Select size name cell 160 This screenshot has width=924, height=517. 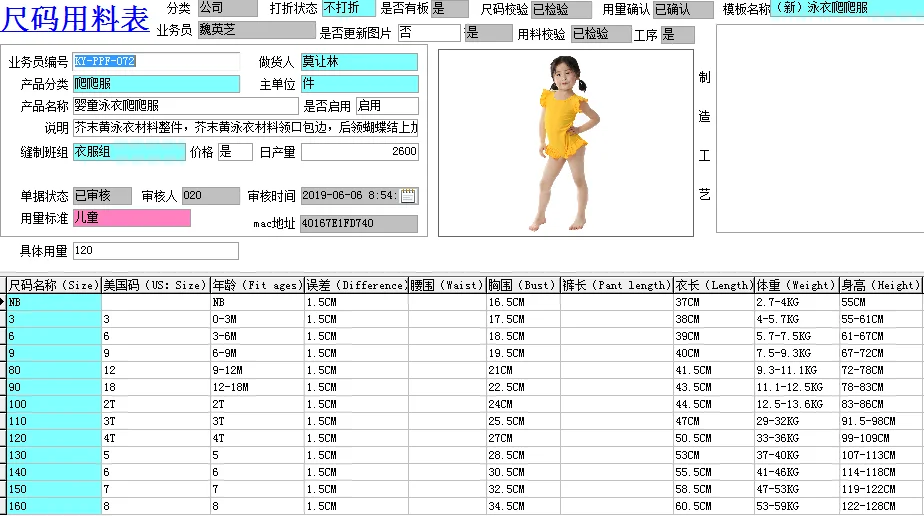[54, 506]
